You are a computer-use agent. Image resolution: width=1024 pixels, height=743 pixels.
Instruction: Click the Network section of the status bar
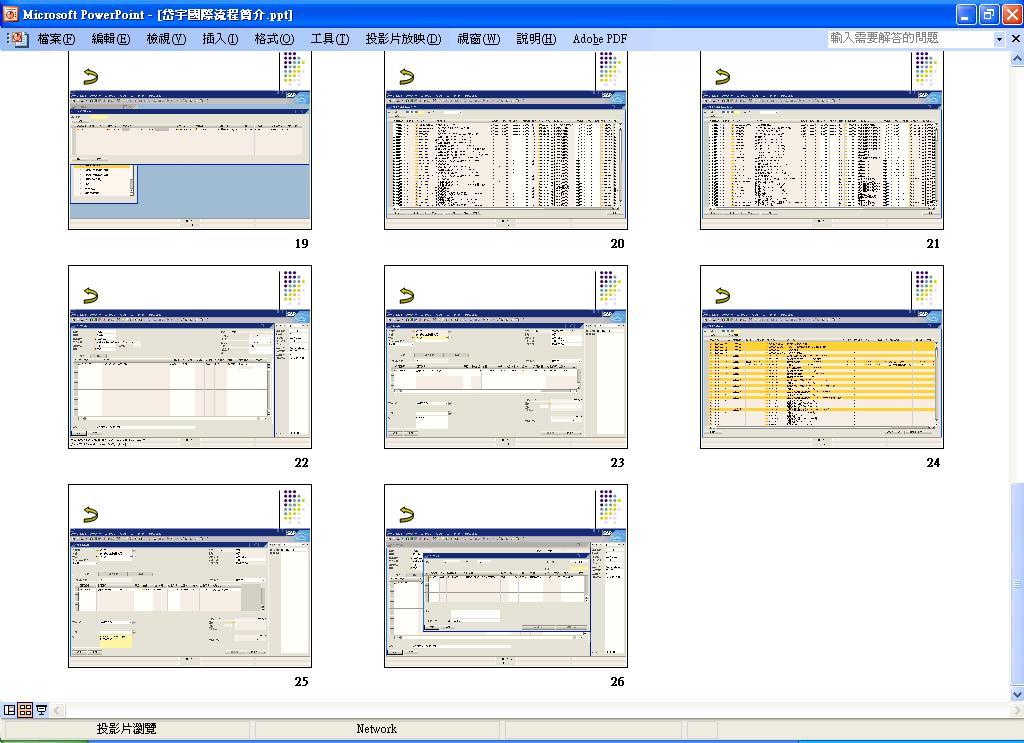pos(377,729)
